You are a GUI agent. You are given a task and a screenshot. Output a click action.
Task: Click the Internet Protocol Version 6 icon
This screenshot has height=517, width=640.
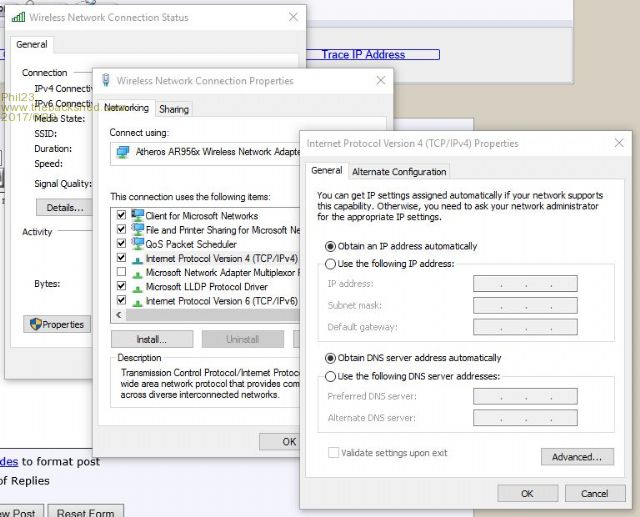(137, 300)
